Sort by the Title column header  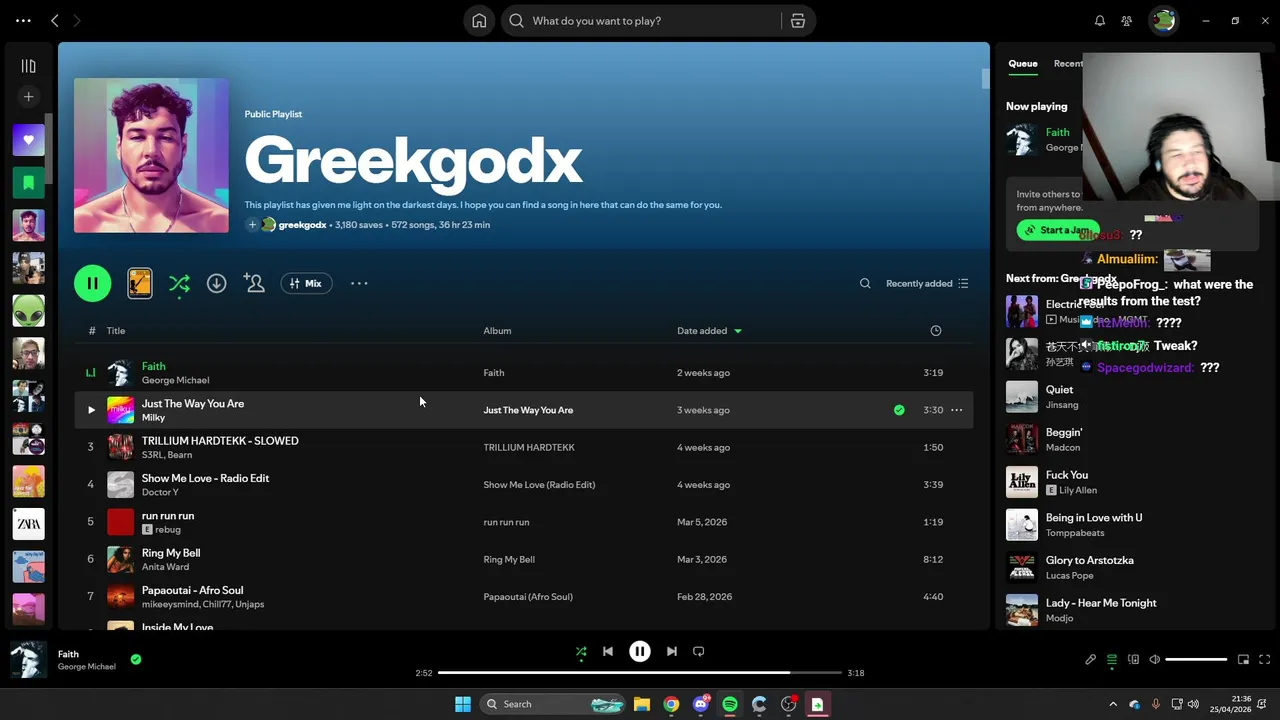[x=116, y=331]
